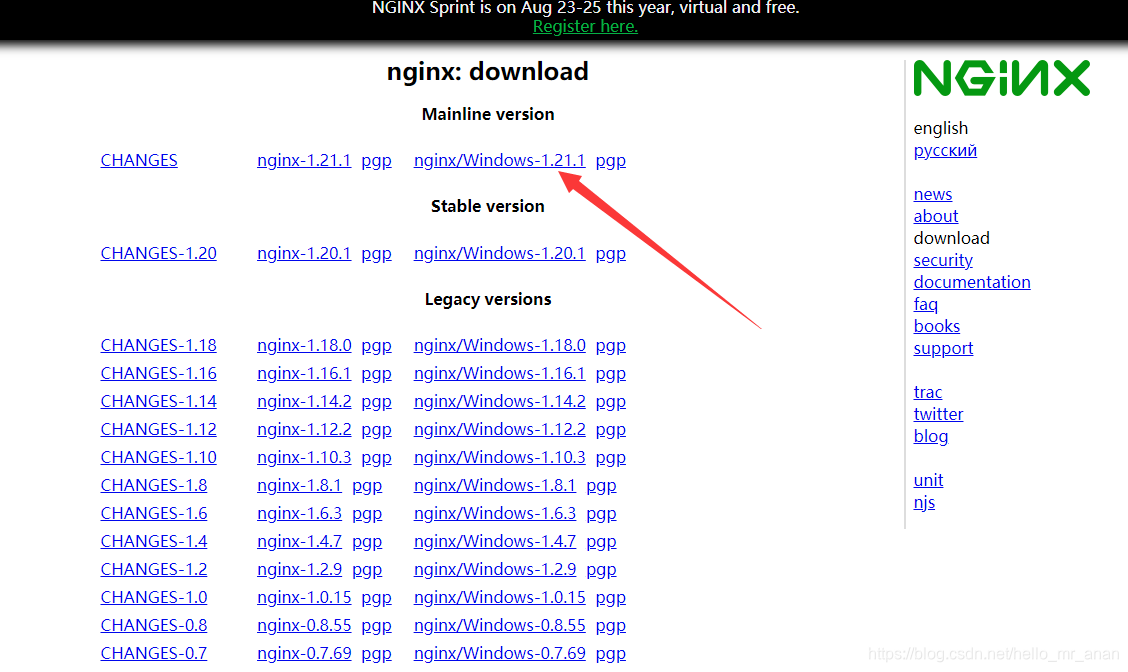Open the Register here link
Screen dimensions: 1128x672
[585, 27]
